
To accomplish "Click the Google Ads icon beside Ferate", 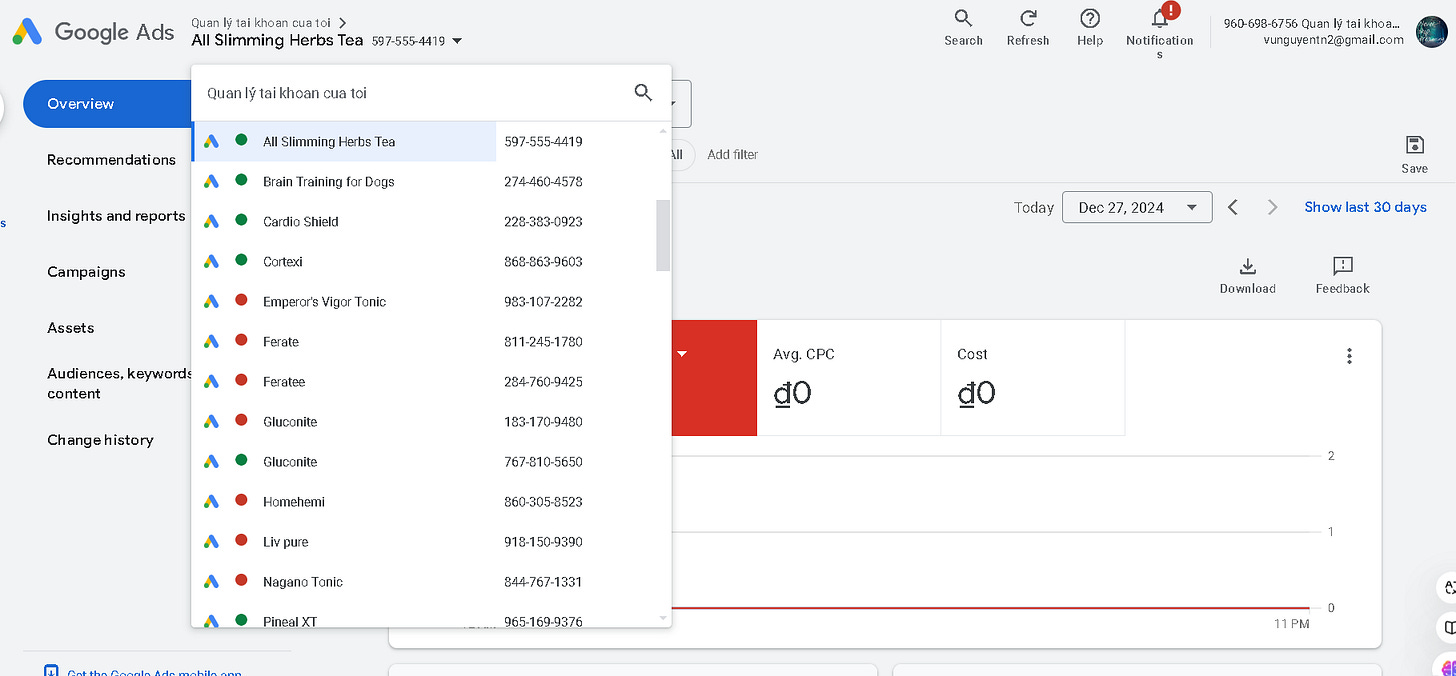I will click(211, 341).
